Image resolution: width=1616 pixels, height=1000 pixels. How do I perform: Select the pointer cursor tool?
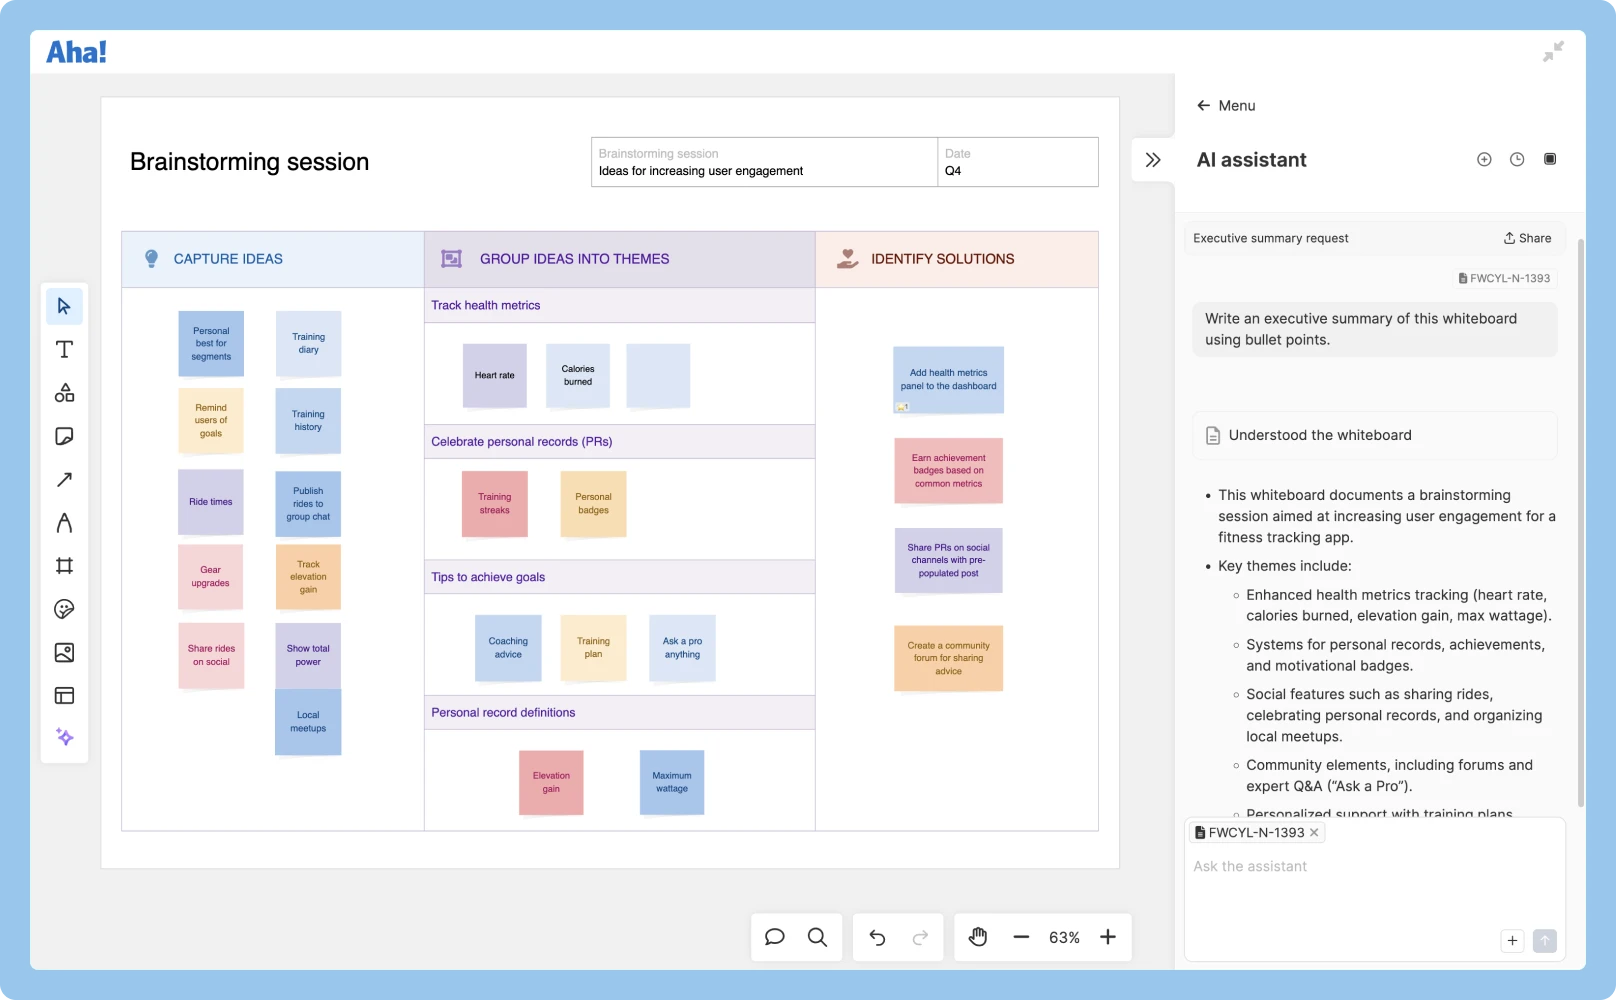64,306
